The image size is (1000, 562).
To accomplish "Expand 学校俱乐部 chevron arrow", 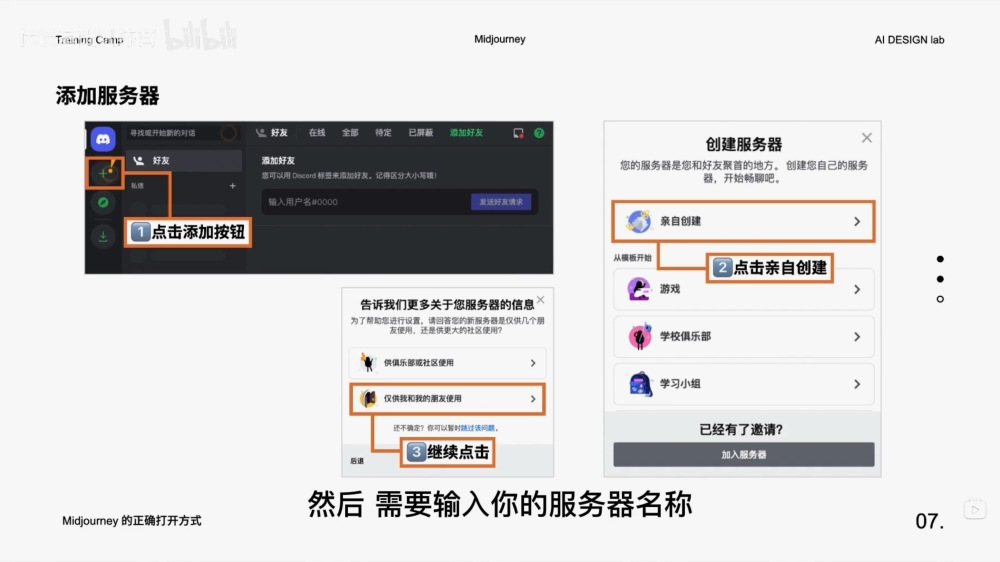I will (857, 337).
